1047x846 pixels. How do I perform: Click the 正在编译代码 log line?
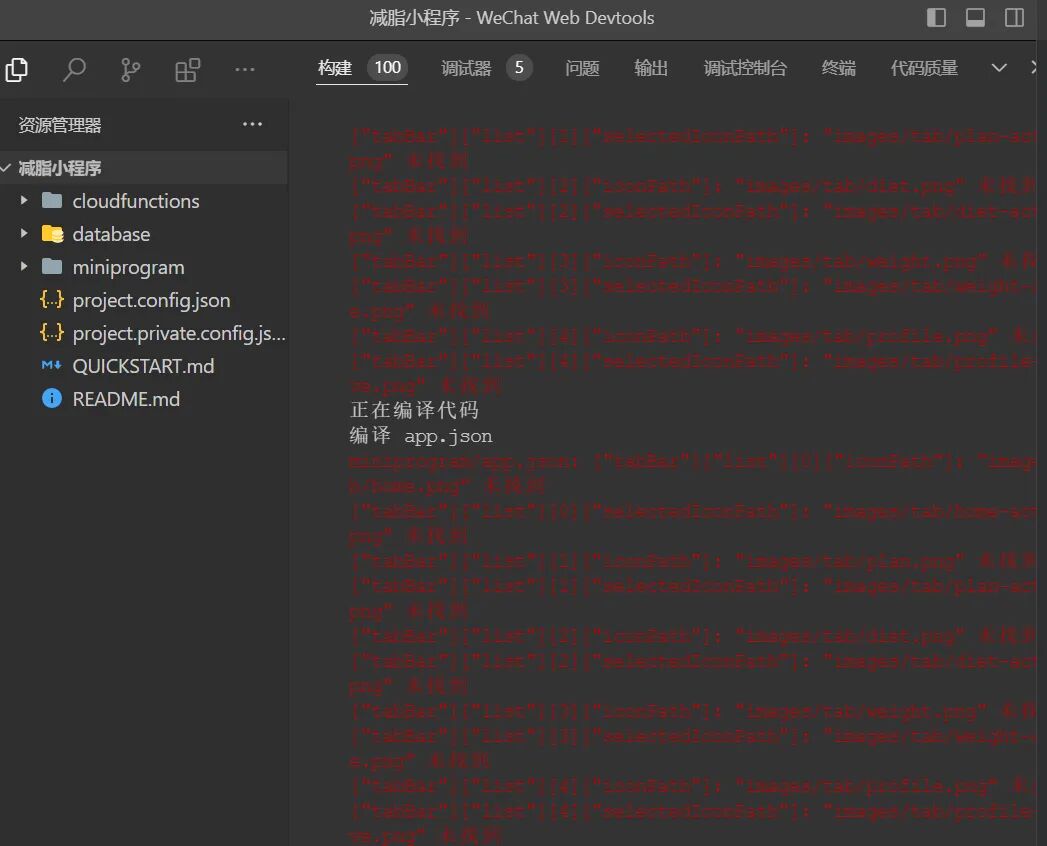click(414, 410)
